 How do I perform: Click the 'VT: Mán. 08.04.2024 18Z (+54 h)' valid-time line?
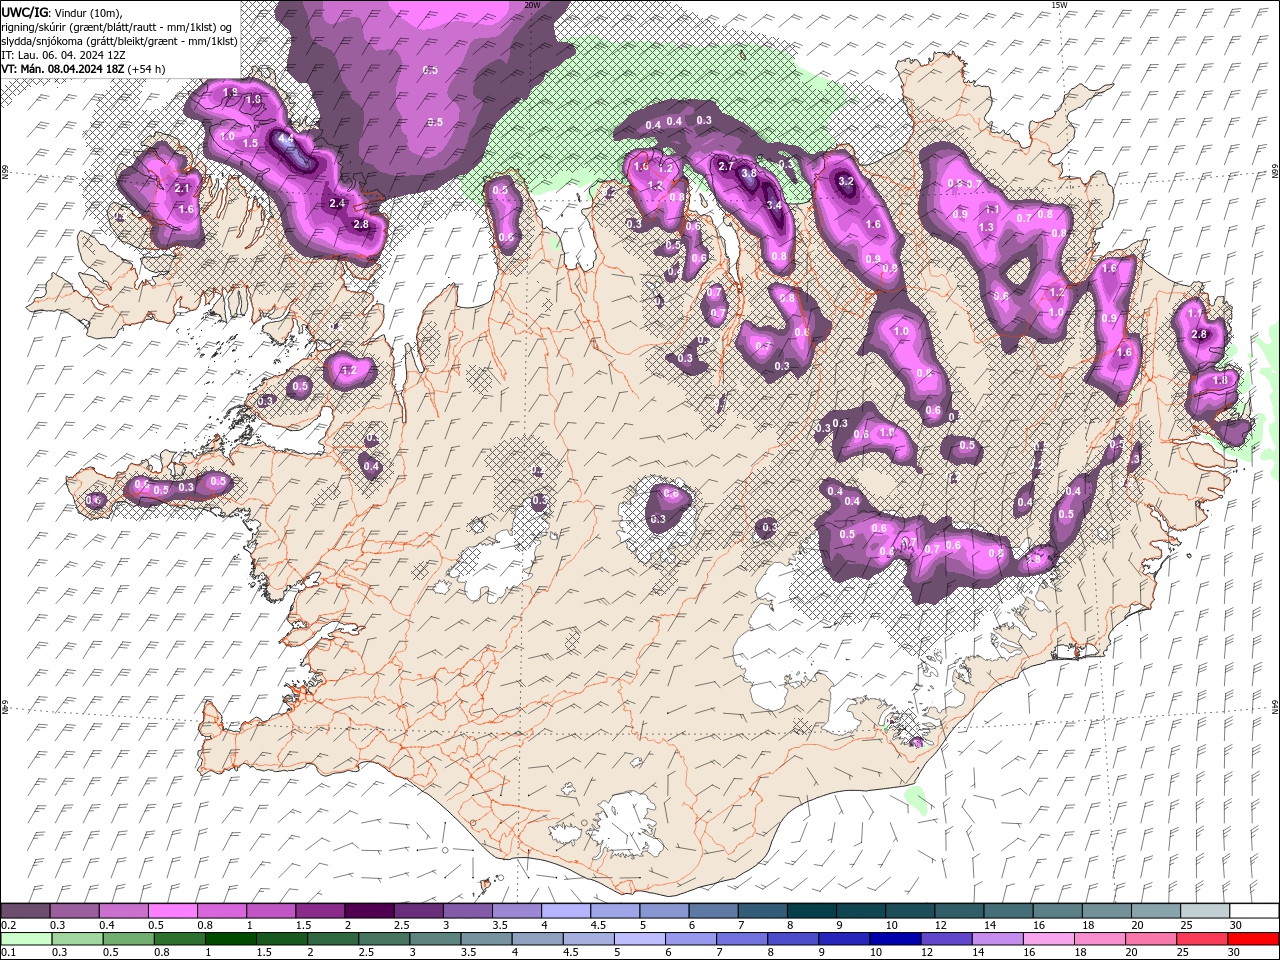(83, 69)
